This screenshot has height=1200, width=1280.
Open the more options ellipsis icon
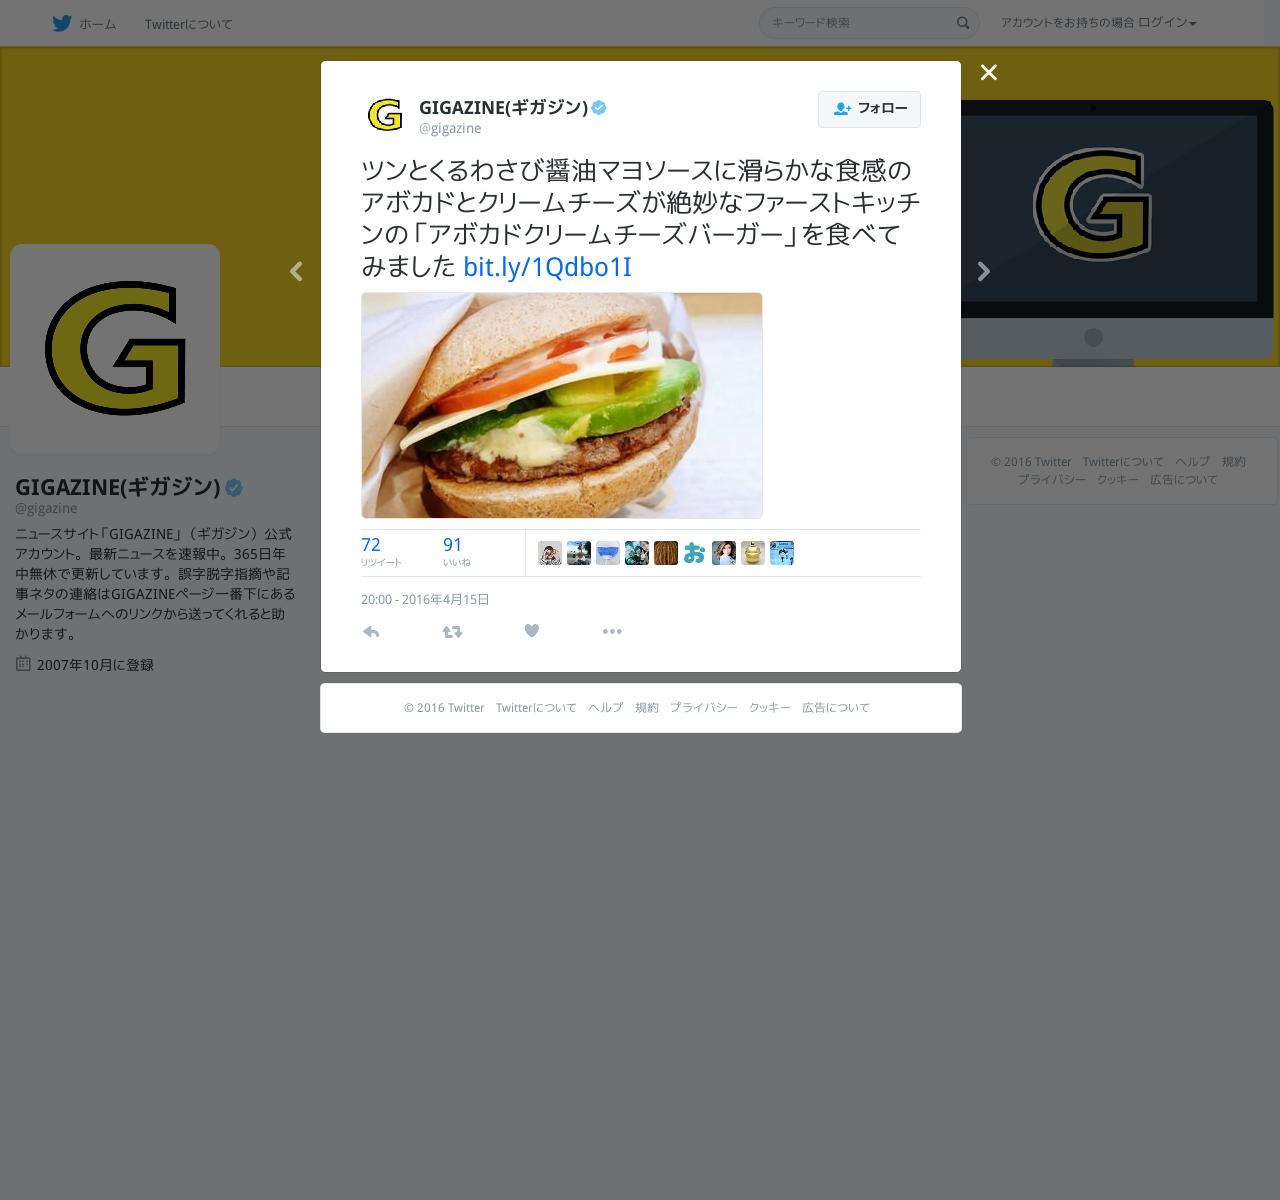[x=612, y=632]
